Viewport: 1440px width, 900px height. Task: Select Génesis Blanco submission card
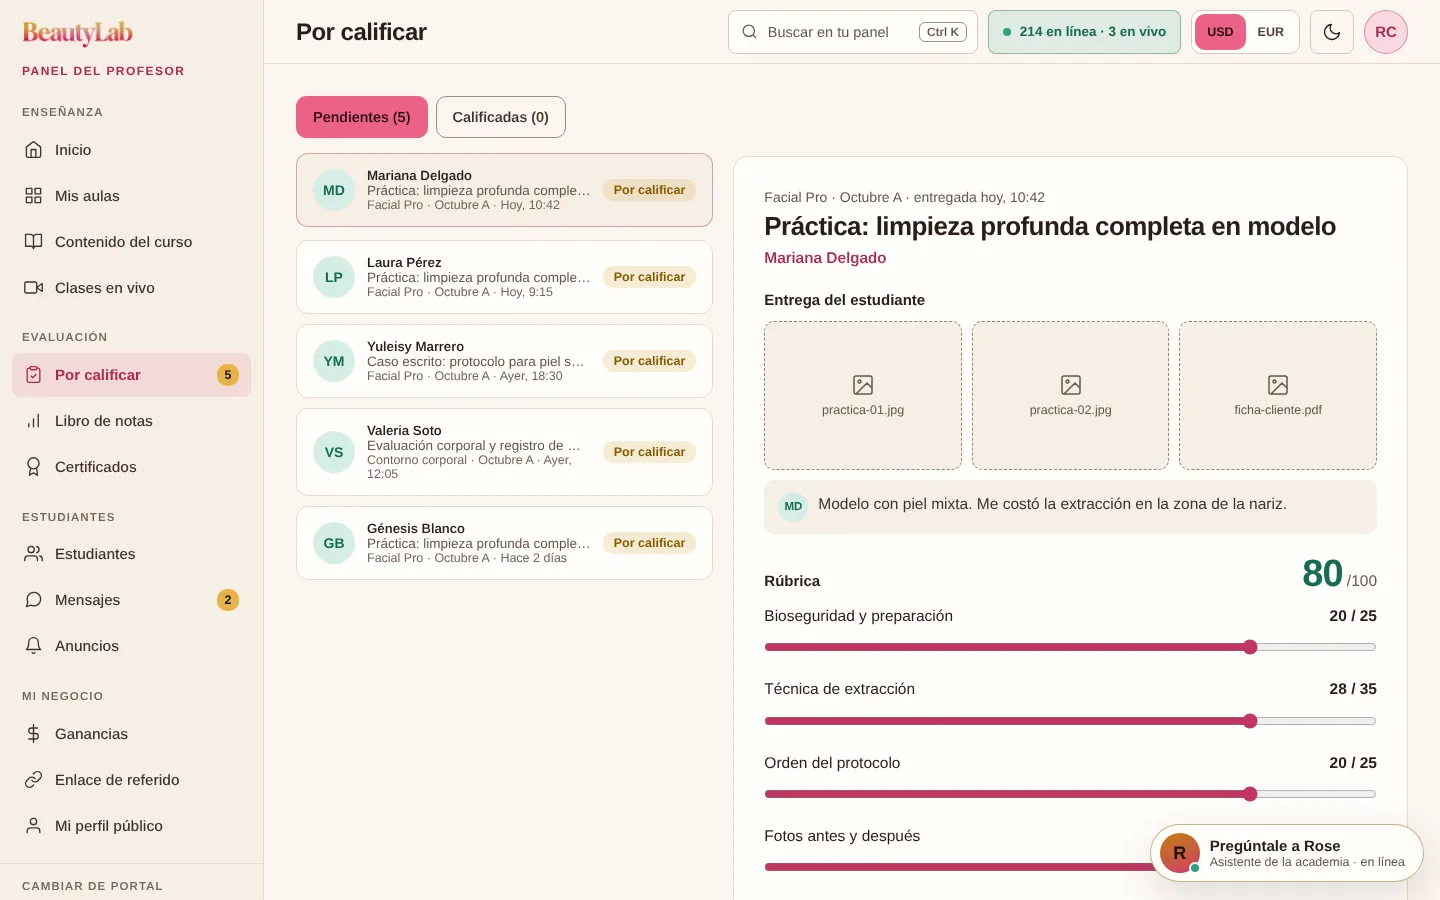coord(504,543)
